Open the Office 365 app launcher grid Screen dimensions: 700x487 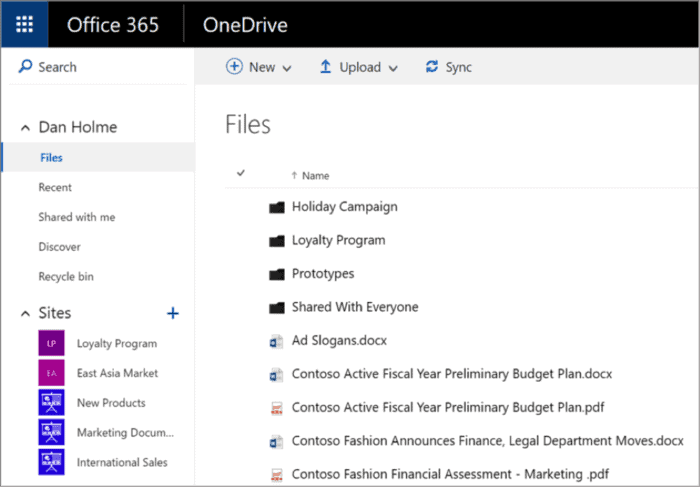(25, 25)
